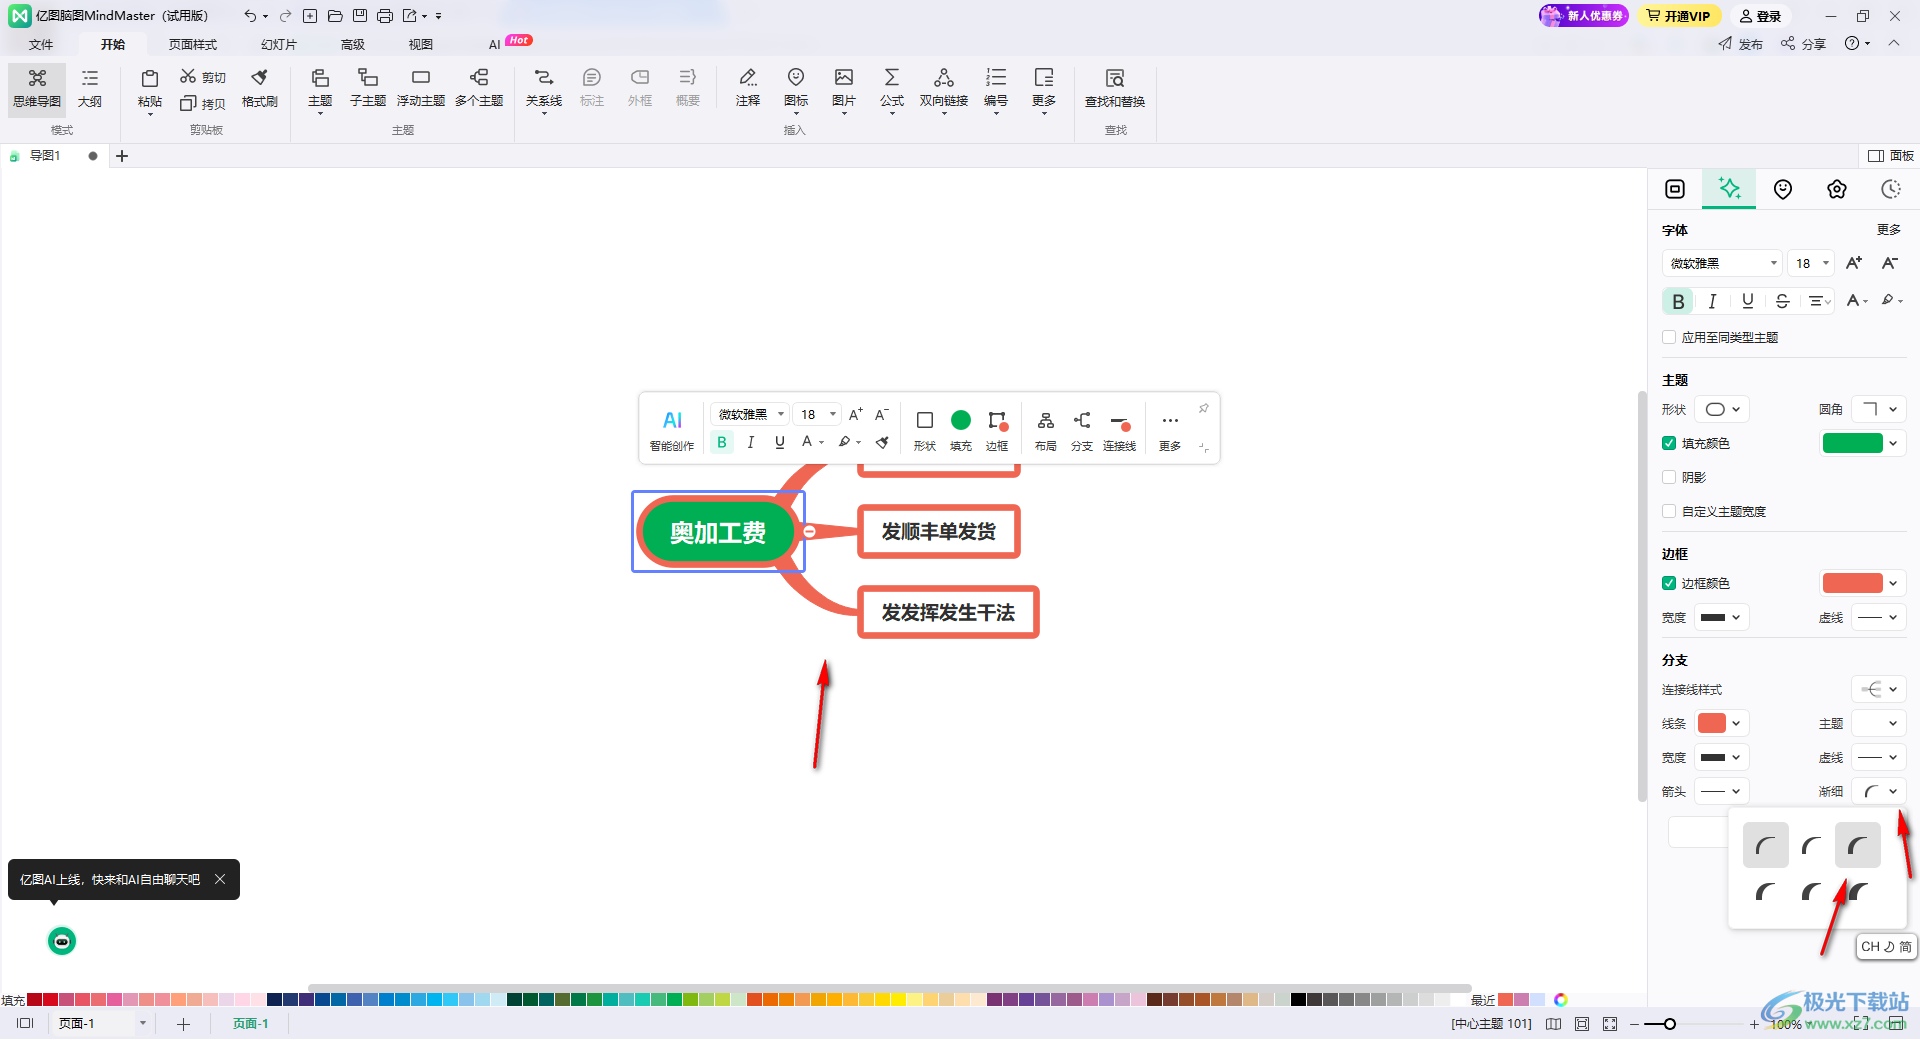The image size is (1920, 1040).
Task: Switch to 幻灯片 tab
Action: [x=279, y=44]
